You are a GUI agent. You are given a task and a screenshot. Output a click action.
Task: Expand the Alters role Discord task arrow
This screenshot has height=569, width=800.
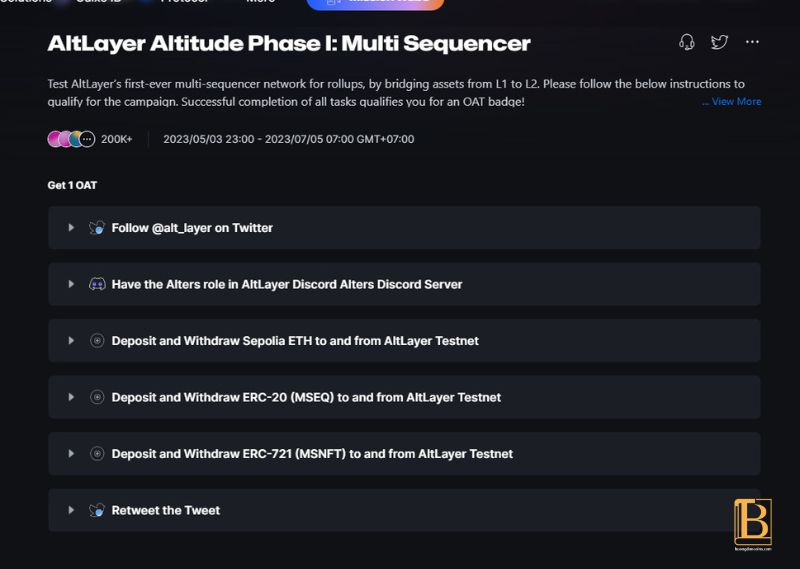tap(71, 284)
